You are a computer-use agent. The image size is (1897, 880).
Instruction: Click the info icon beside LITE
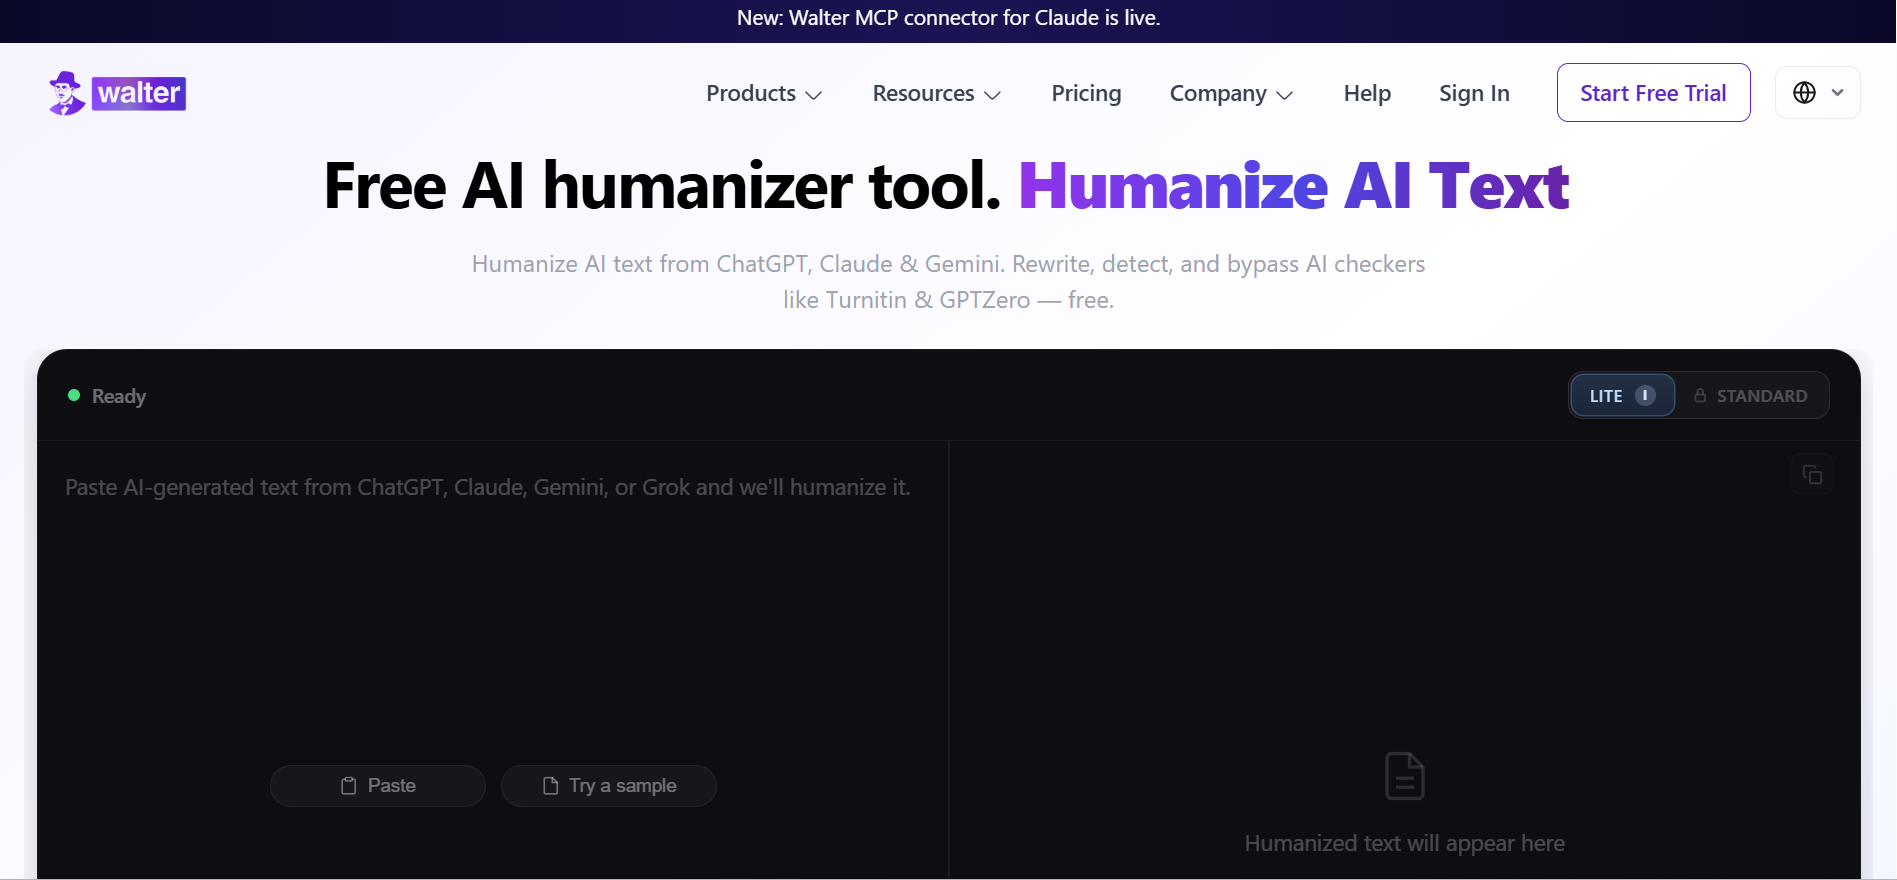tap(1645, 395)
